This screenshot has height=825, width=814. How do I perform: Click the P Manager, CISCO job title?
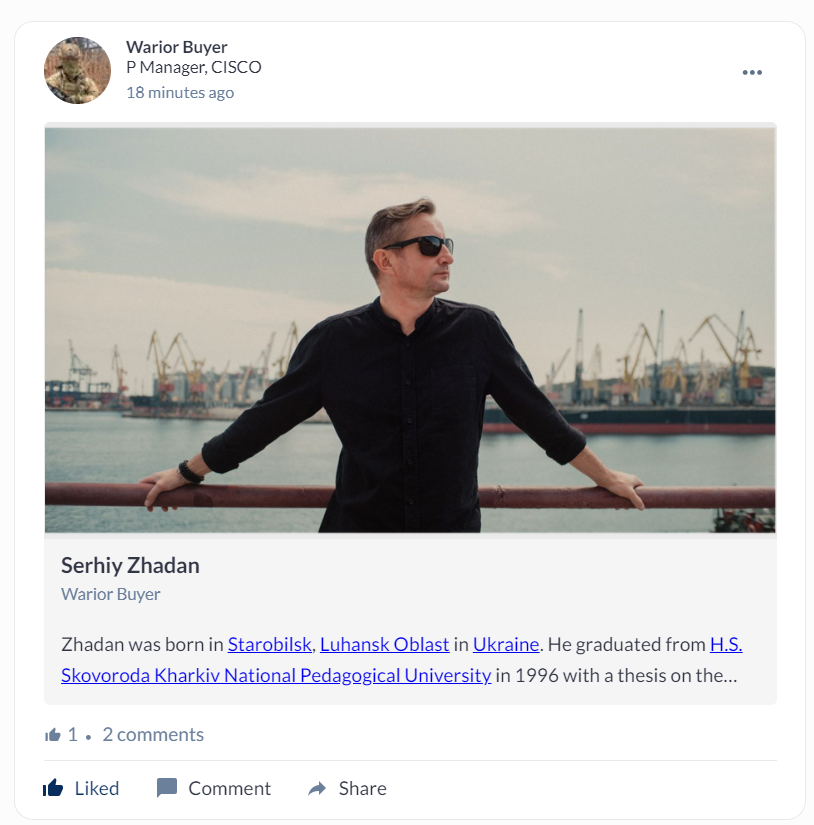194,68
